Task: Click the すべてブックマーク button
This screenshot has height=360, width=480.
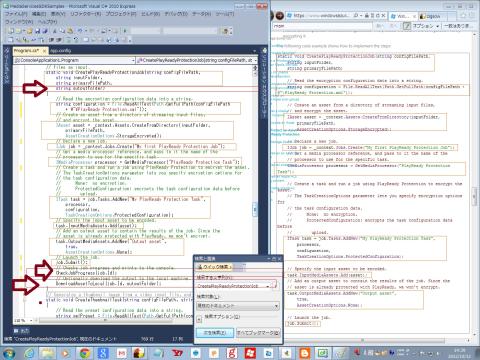Action: (x=258, y=333)
